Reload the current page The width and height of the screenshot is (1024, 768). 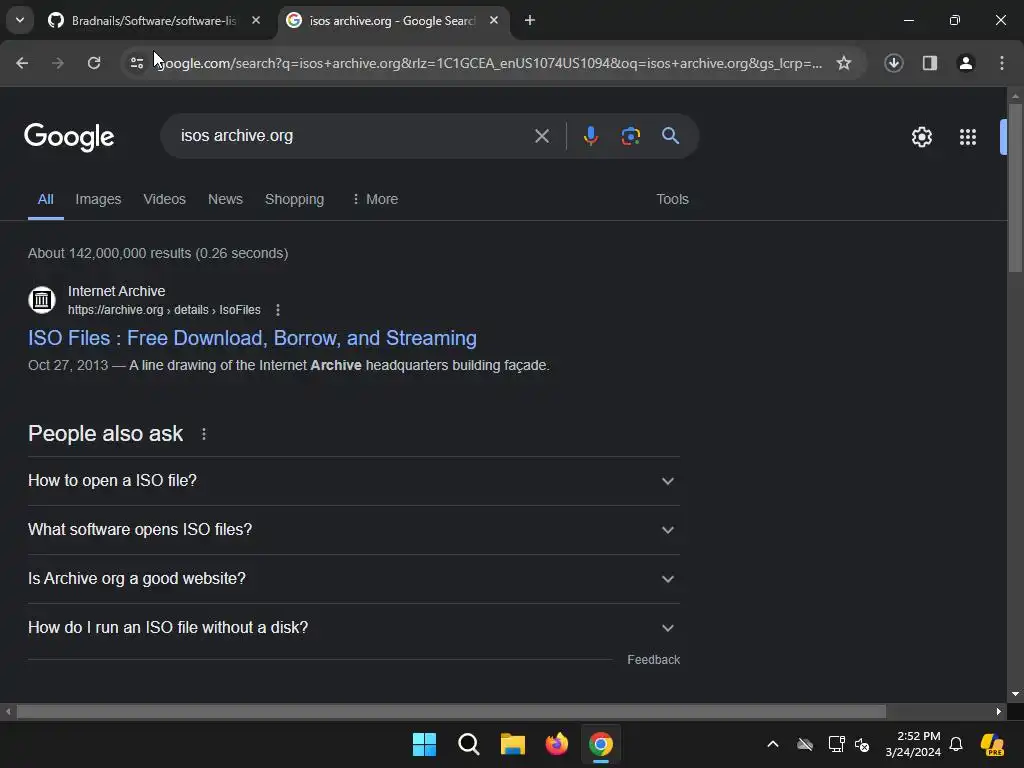94,63
